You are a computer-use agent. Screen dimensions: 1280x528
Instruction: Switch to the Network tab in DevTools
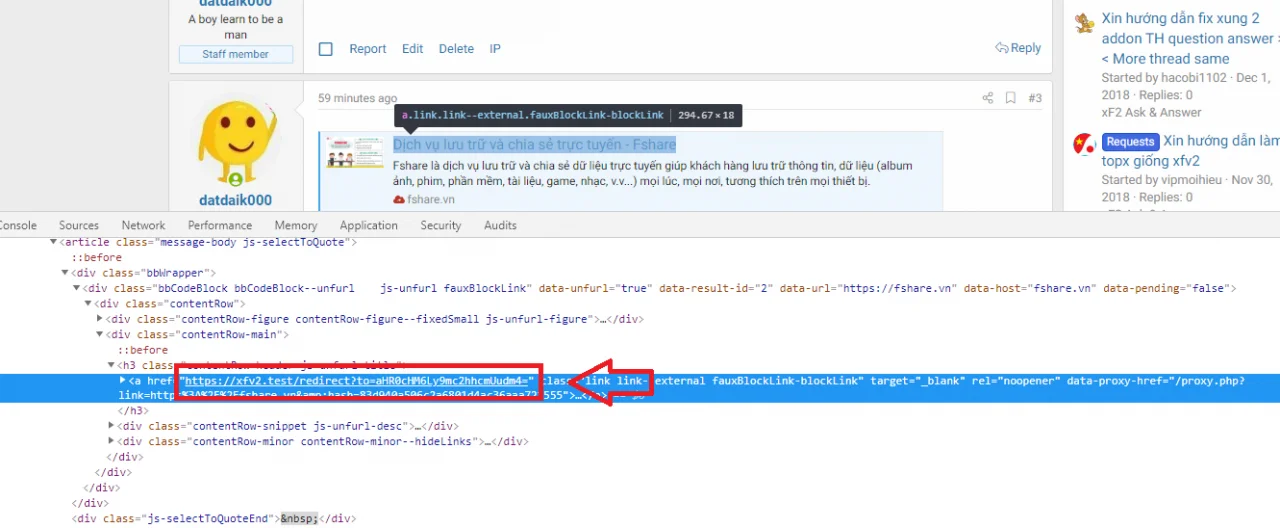point(143,225)
